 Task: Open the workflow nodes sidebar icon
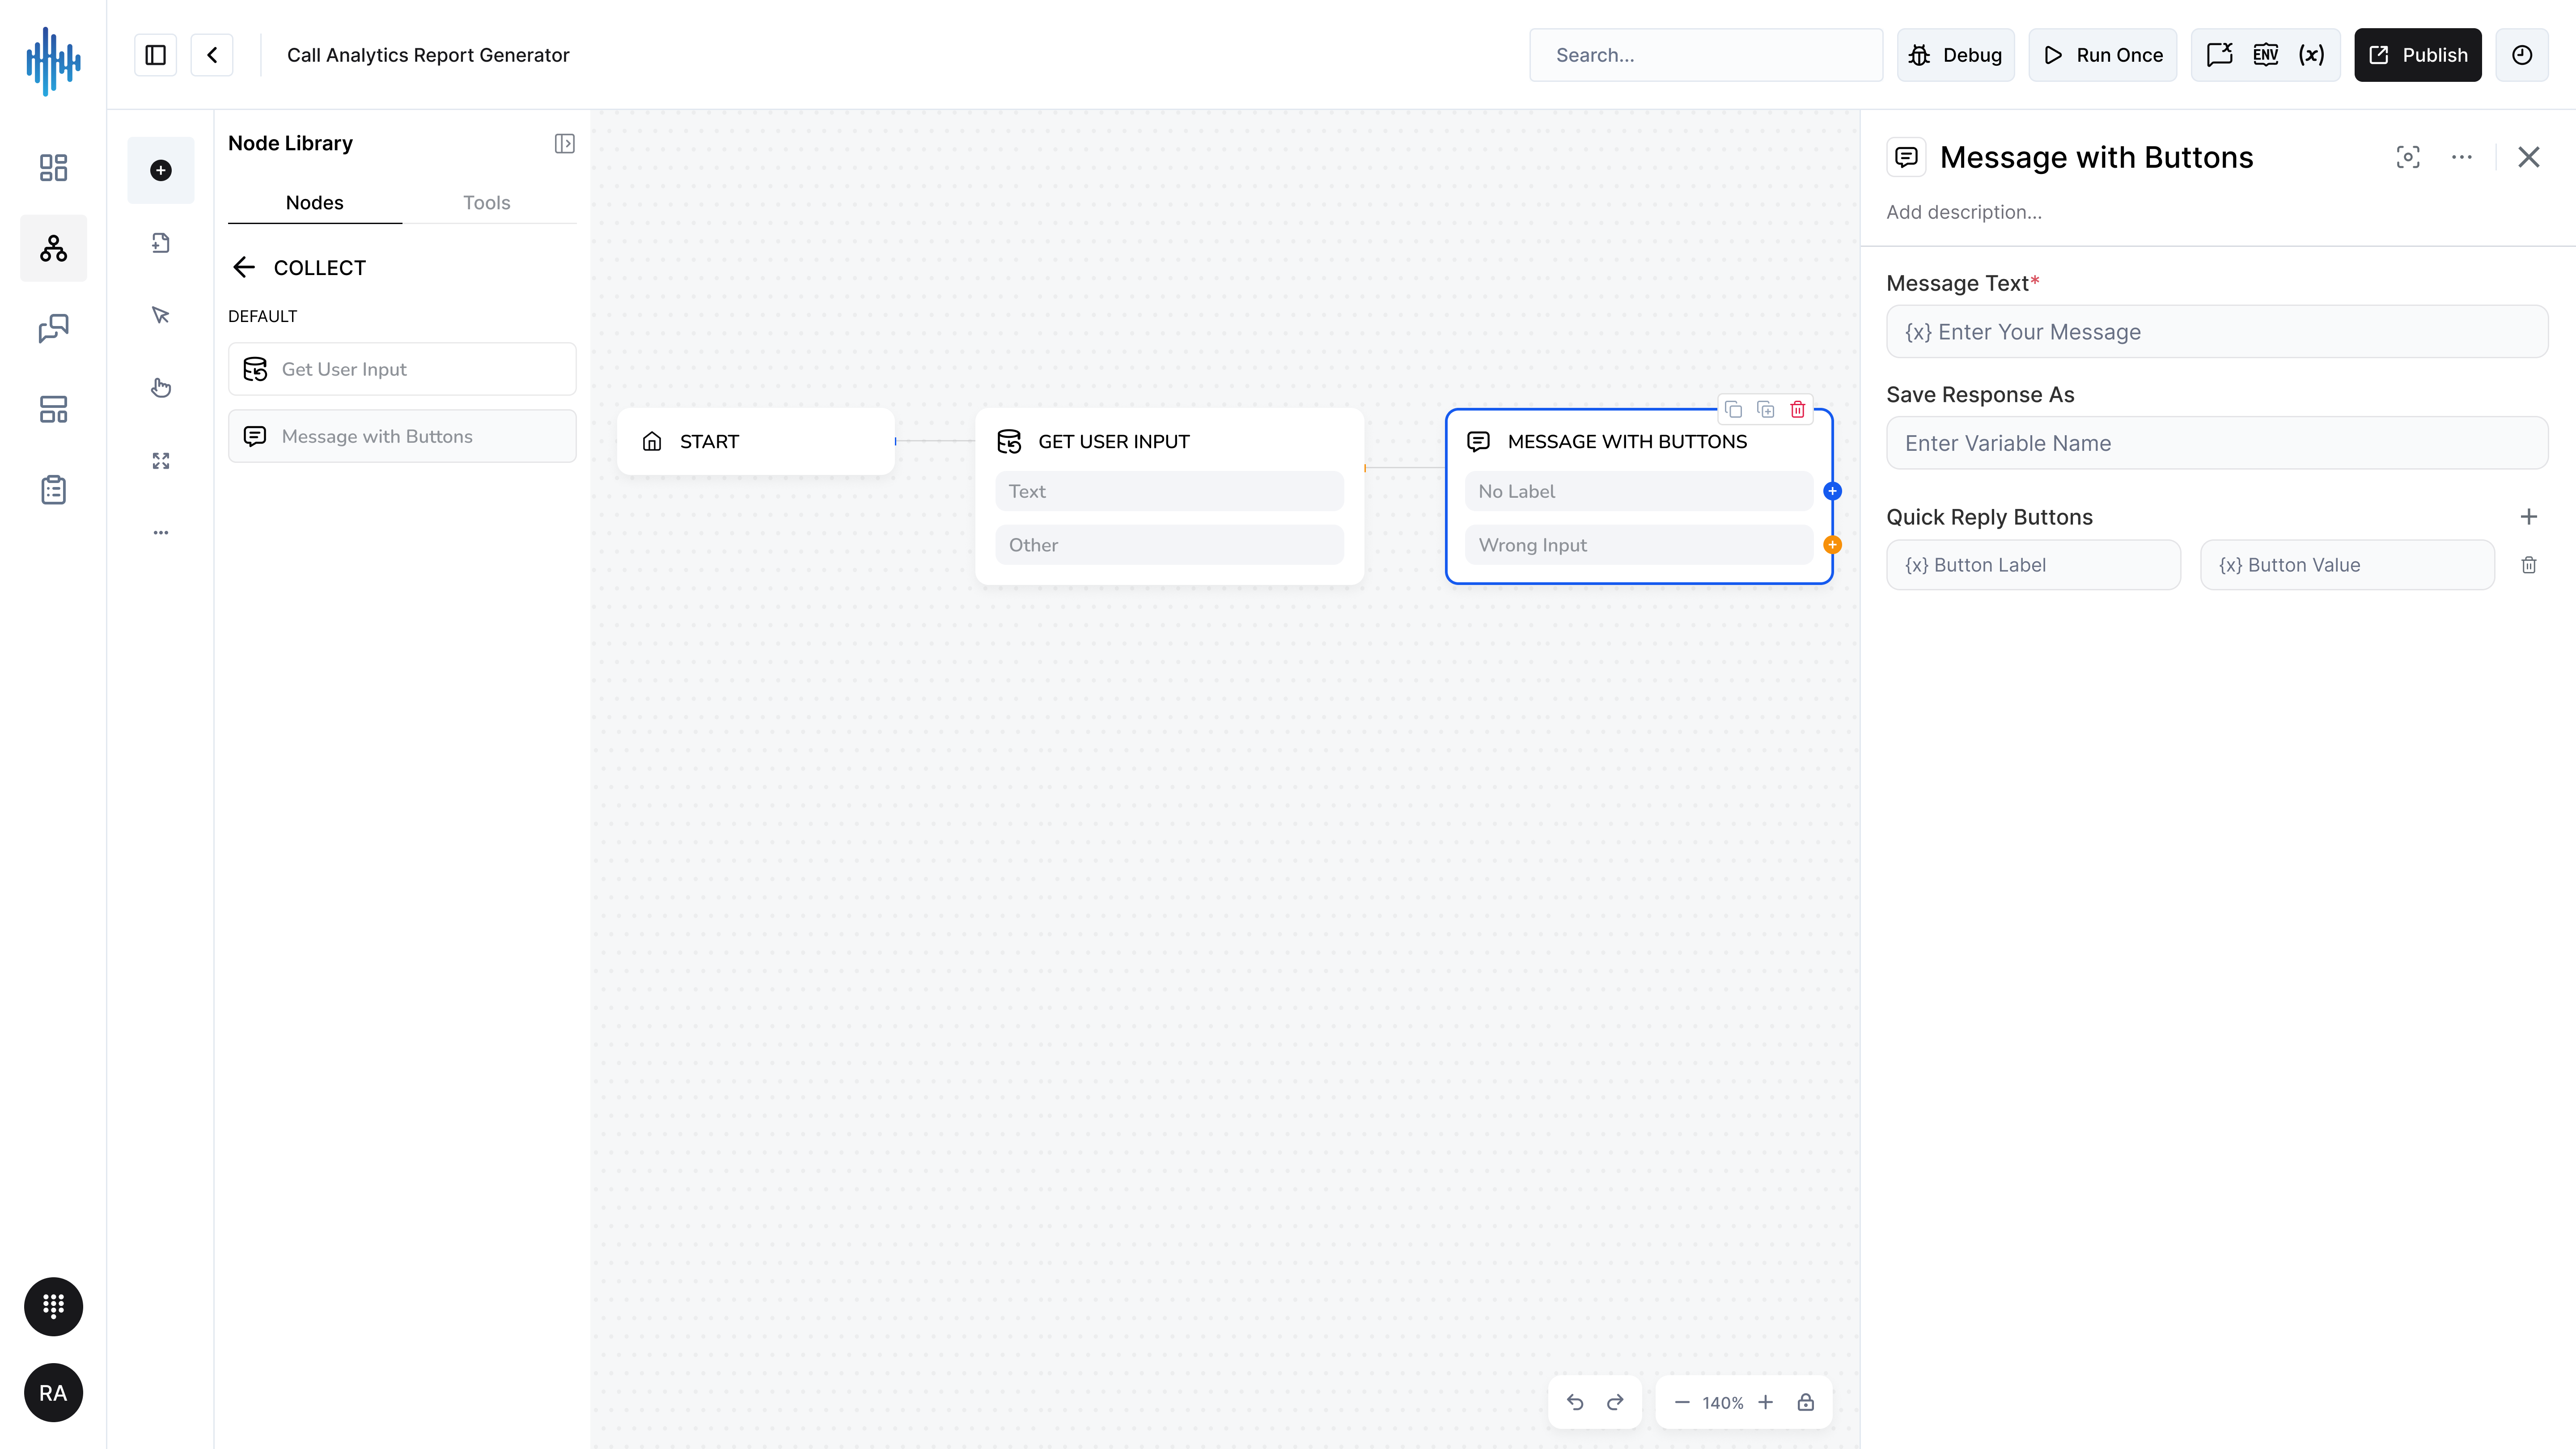(x=53, y=248)
